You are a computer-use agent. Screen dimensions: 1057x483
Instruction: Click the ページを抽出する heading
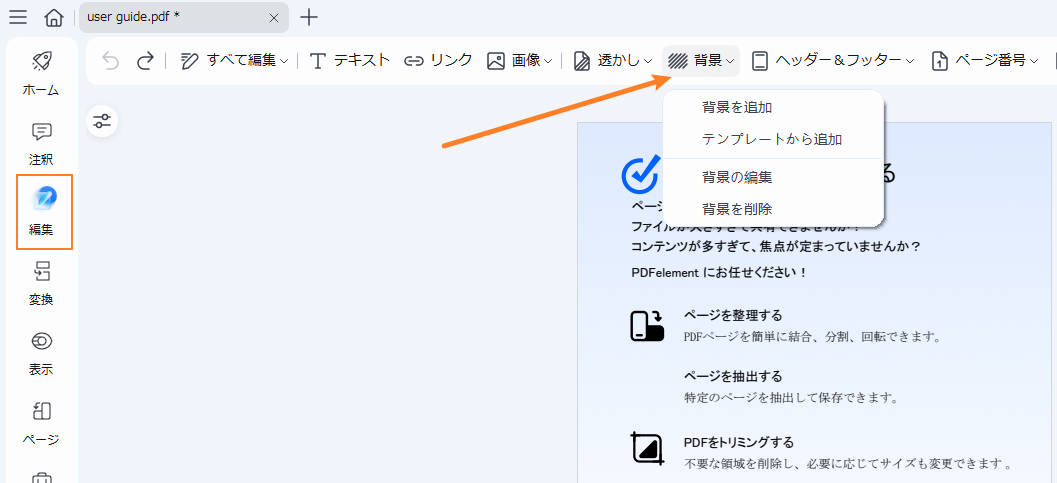[733, 376]
